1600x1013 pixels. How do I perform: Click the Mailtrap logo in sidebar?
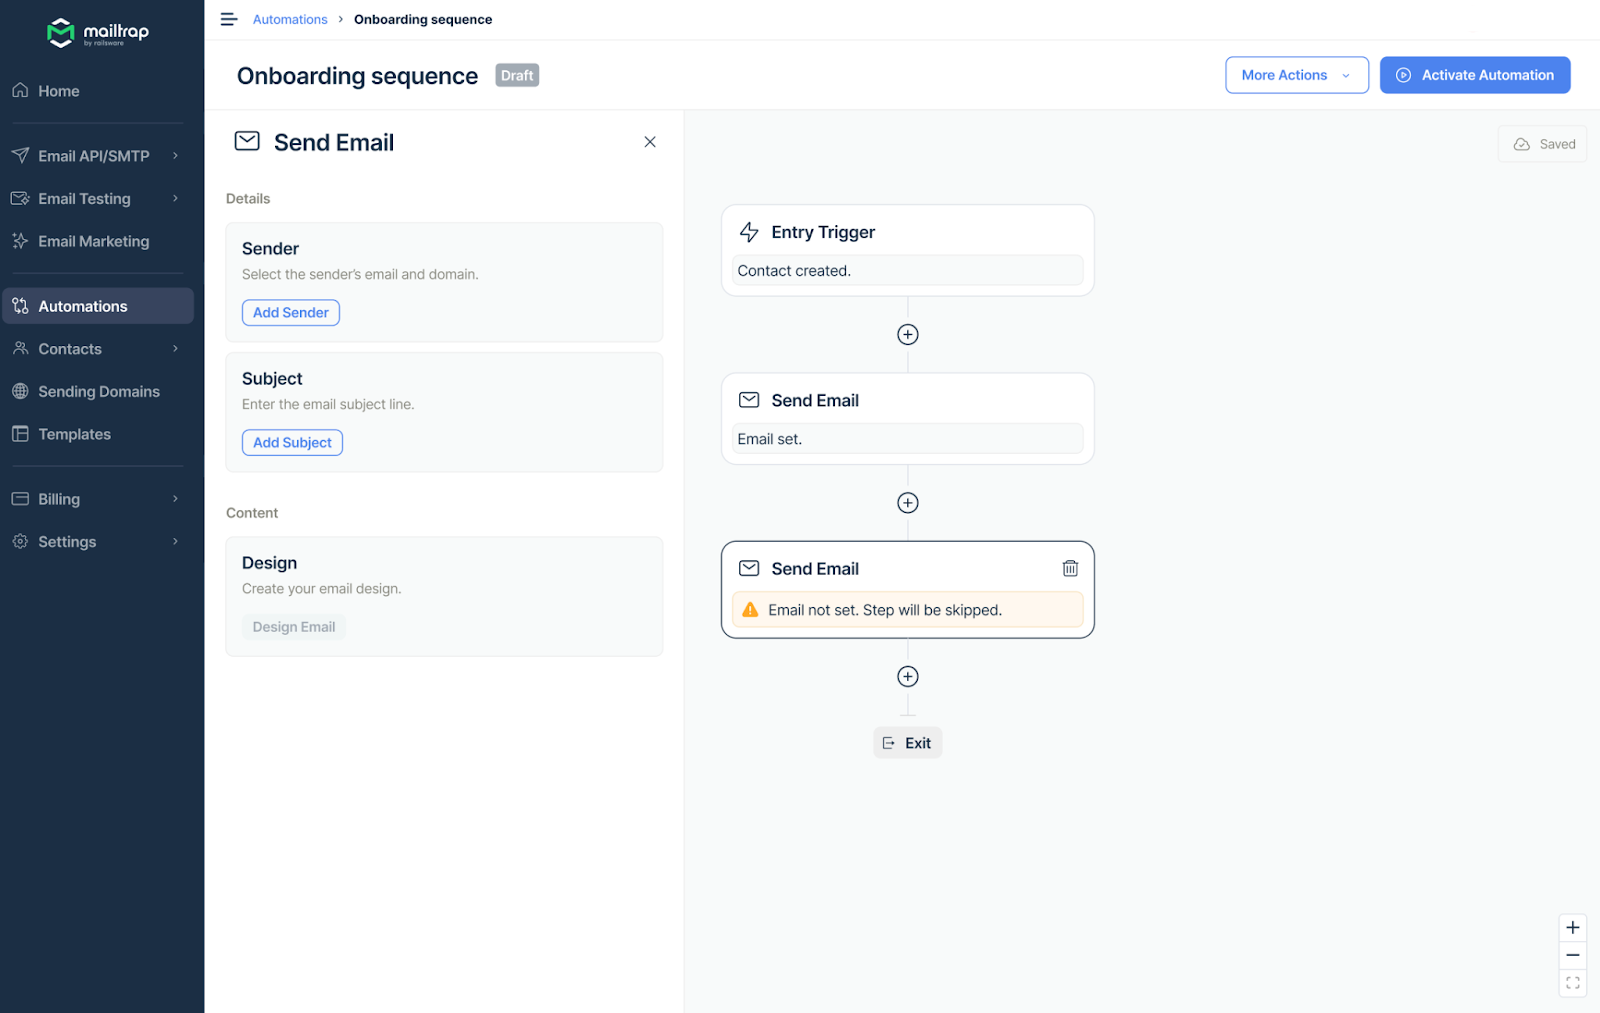click(x=97, y=32)
